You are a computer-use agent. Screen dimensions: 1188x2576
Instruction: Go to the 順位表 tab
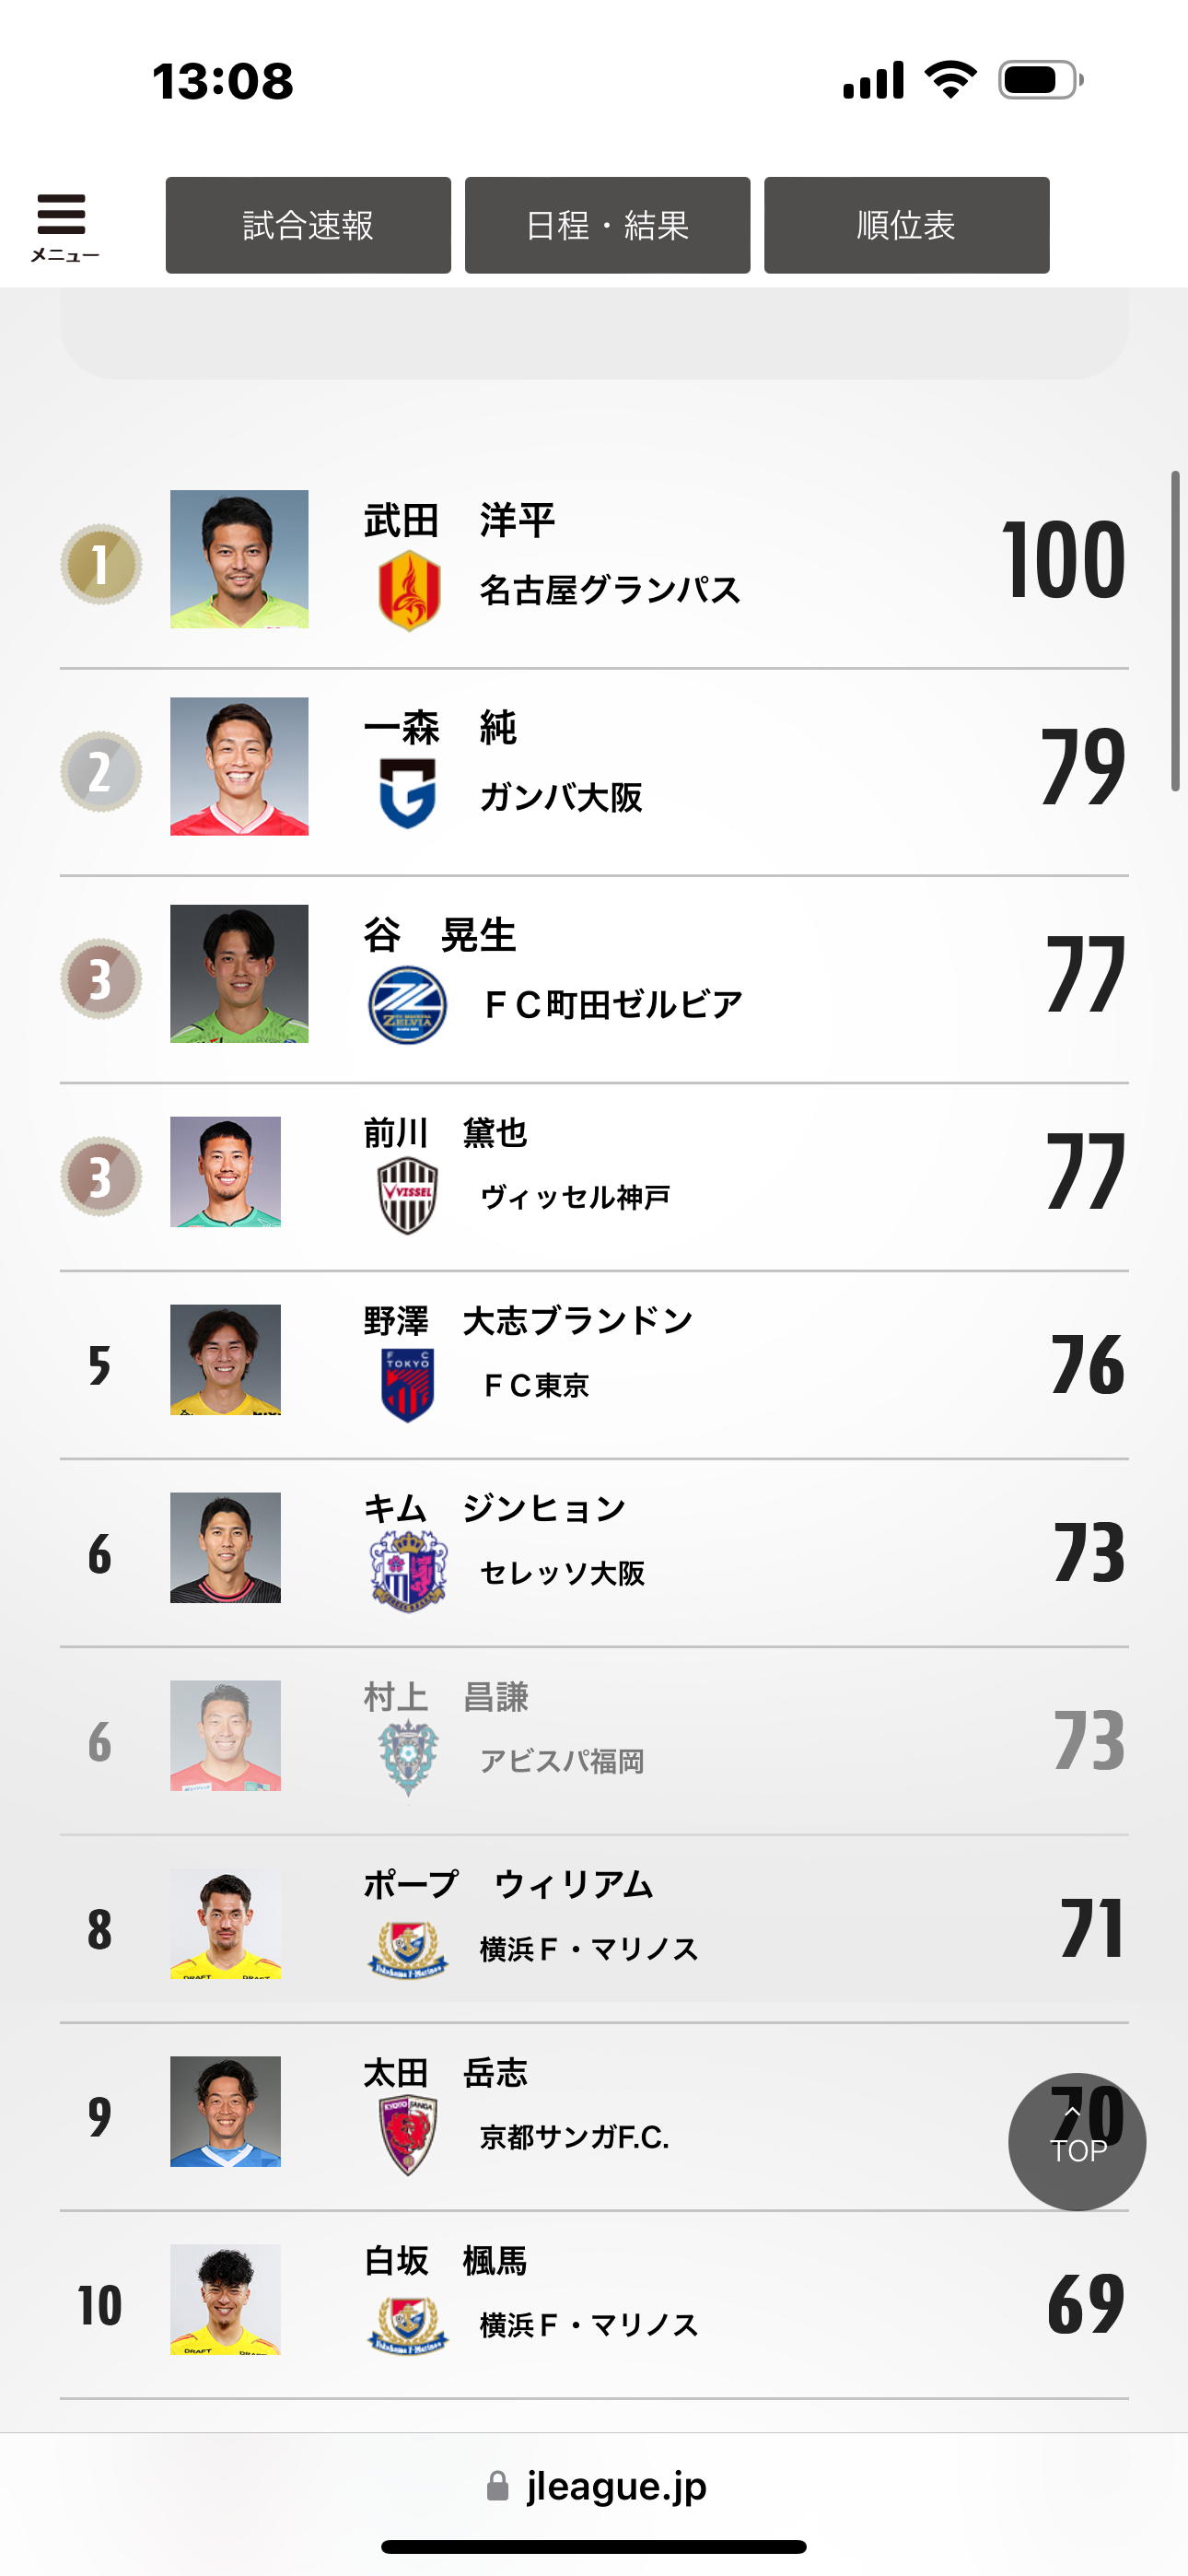click(906, 225)
